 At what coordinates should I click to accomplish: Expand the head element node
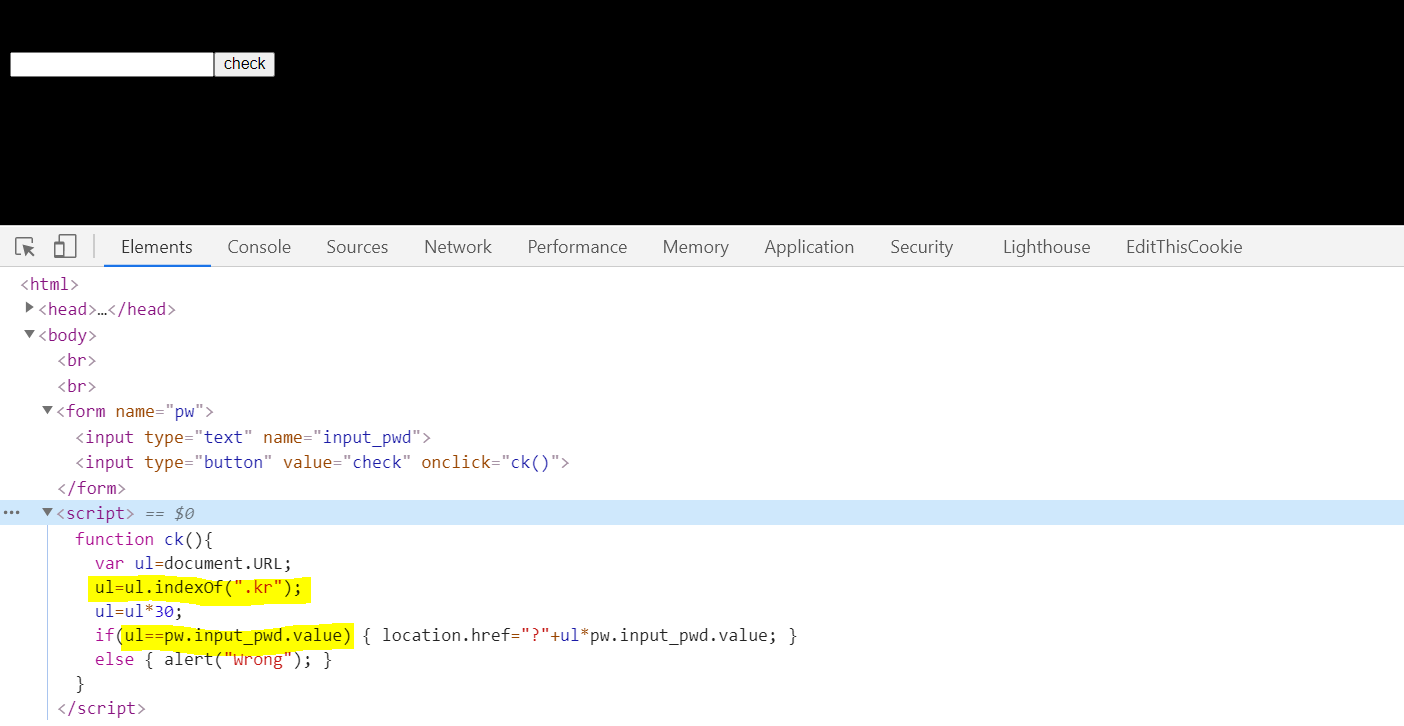point(30,308)
